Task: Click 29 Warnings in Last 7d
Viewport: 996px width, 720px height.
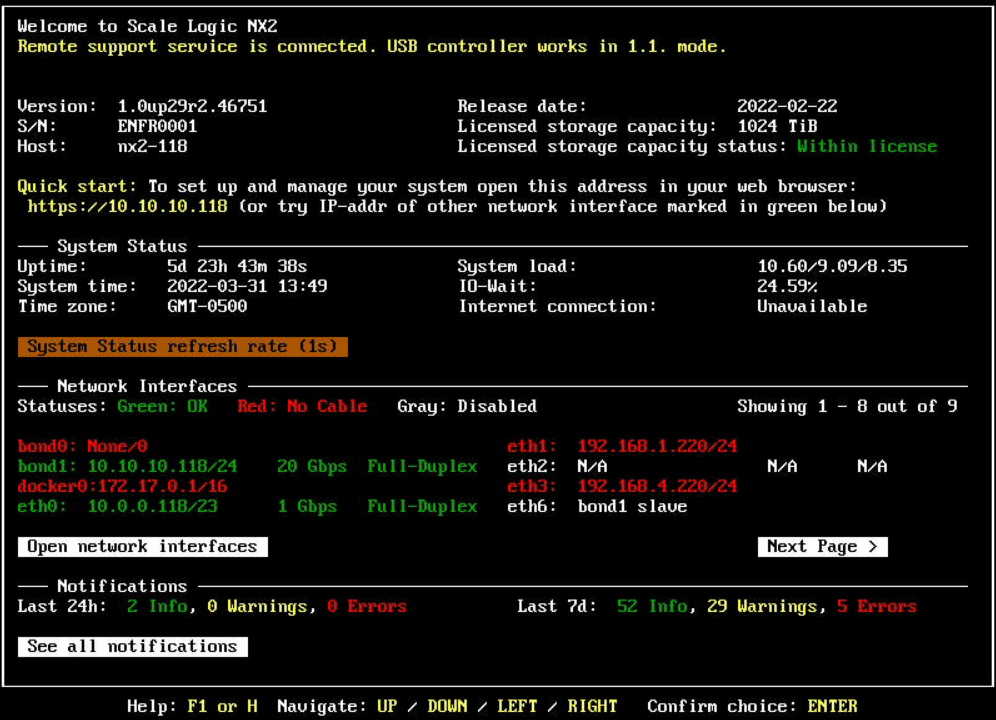Action: click(762, 606)
